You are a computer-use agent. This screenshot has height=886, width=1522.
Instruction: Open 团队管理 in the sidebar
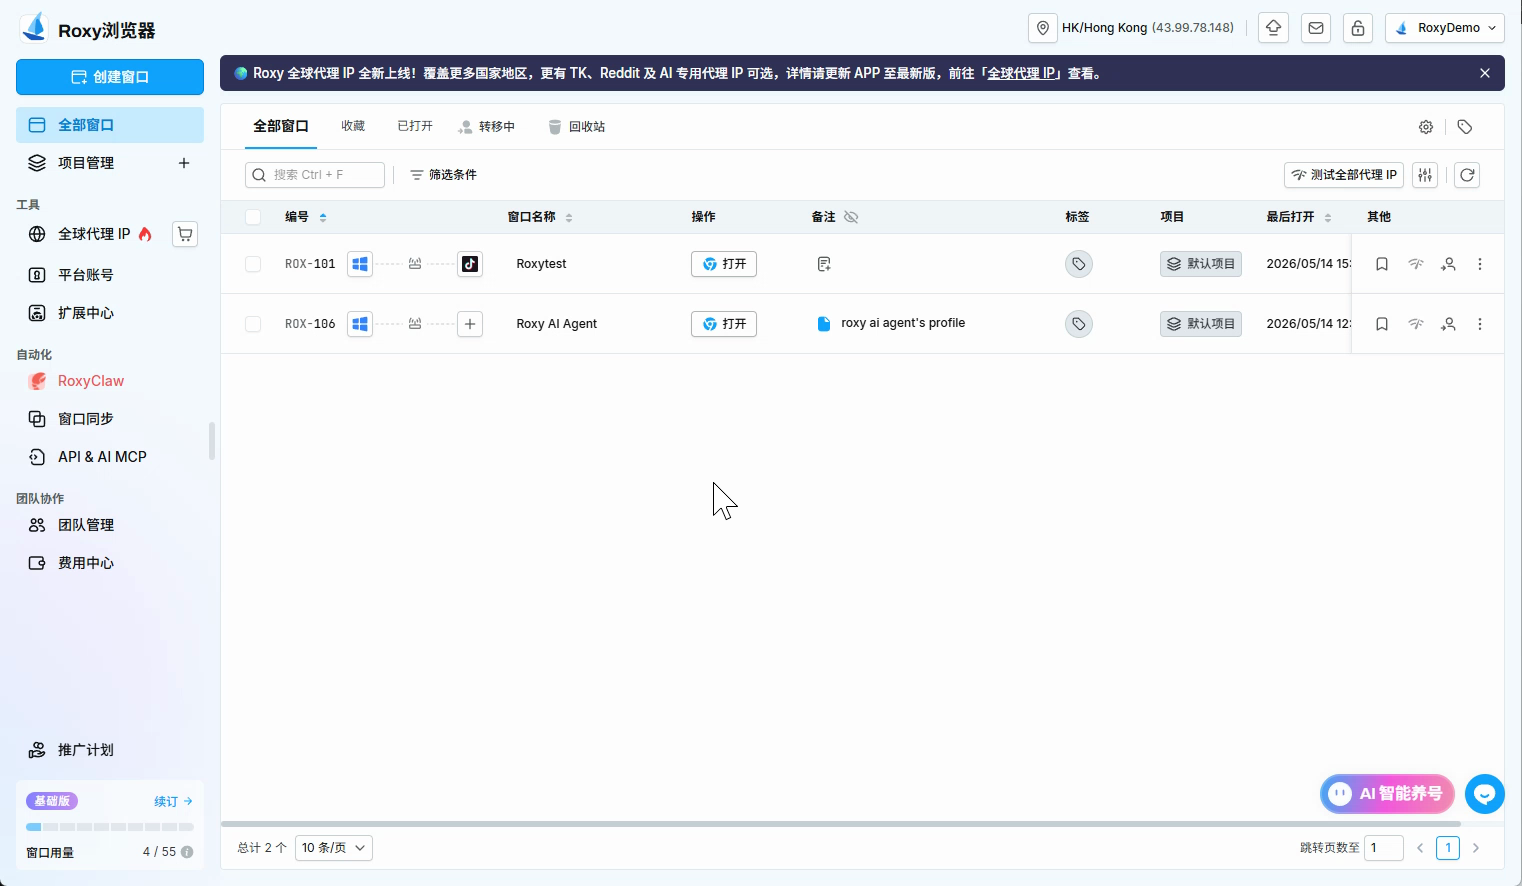(110, 525)
